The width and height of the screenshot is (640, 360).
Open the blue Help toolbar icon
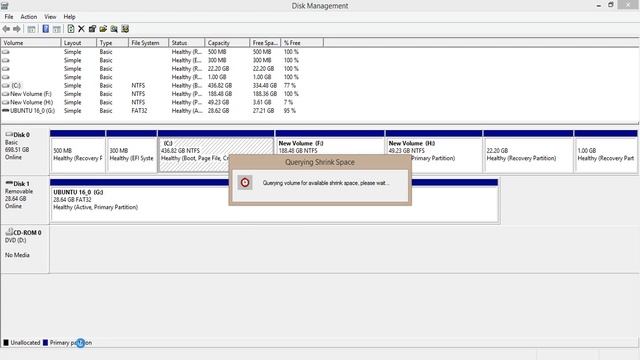(46, 29)
